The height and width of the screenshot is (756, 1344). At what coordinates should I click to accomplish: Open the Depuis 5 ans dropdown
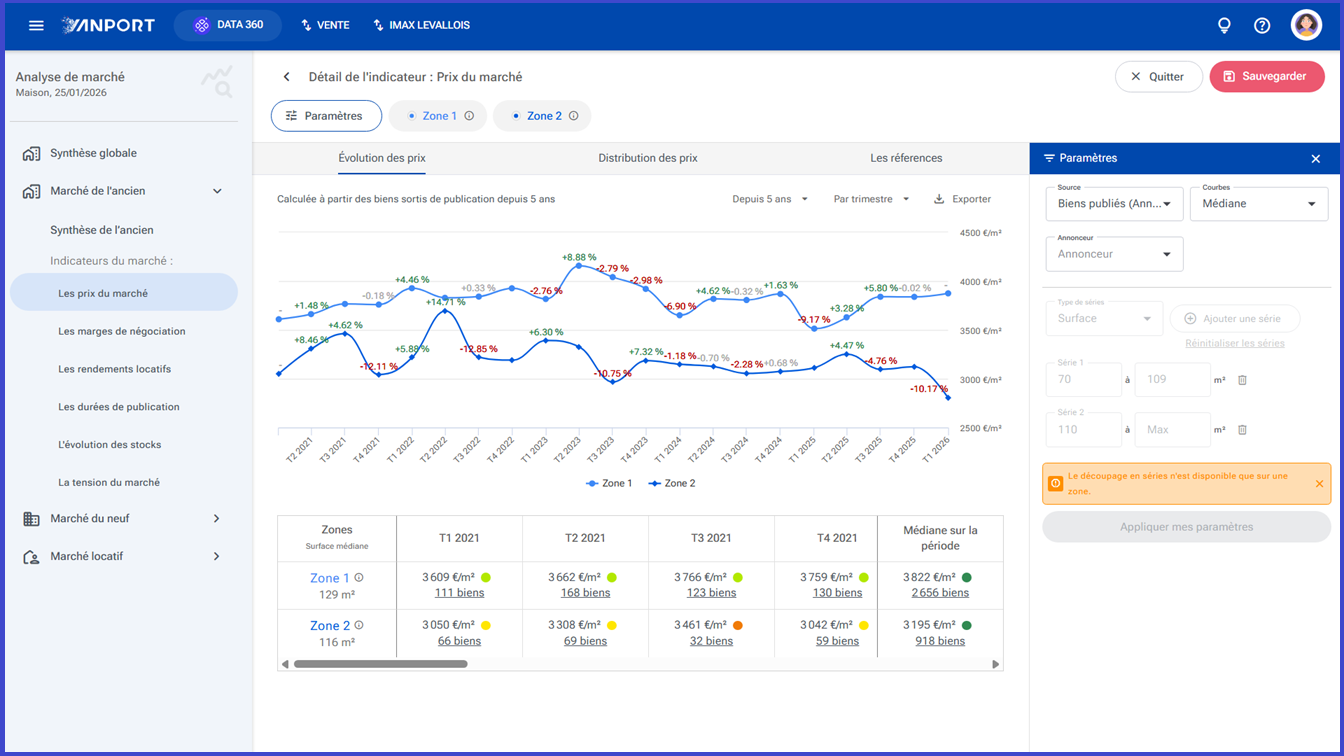(770, 199)
